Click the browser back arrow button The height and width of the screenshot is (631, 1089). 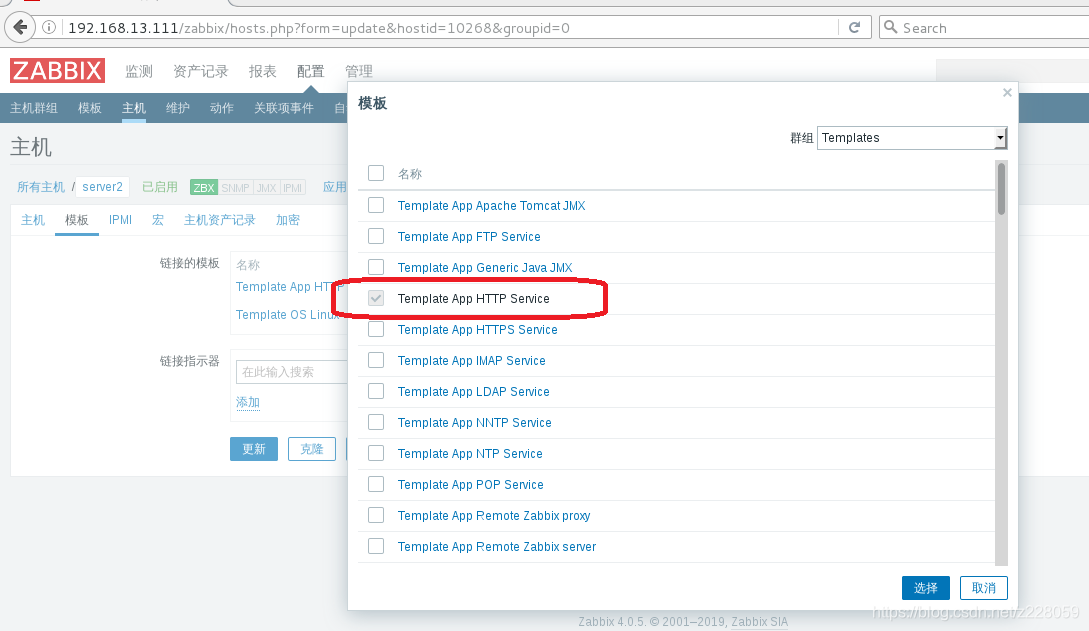20,28
